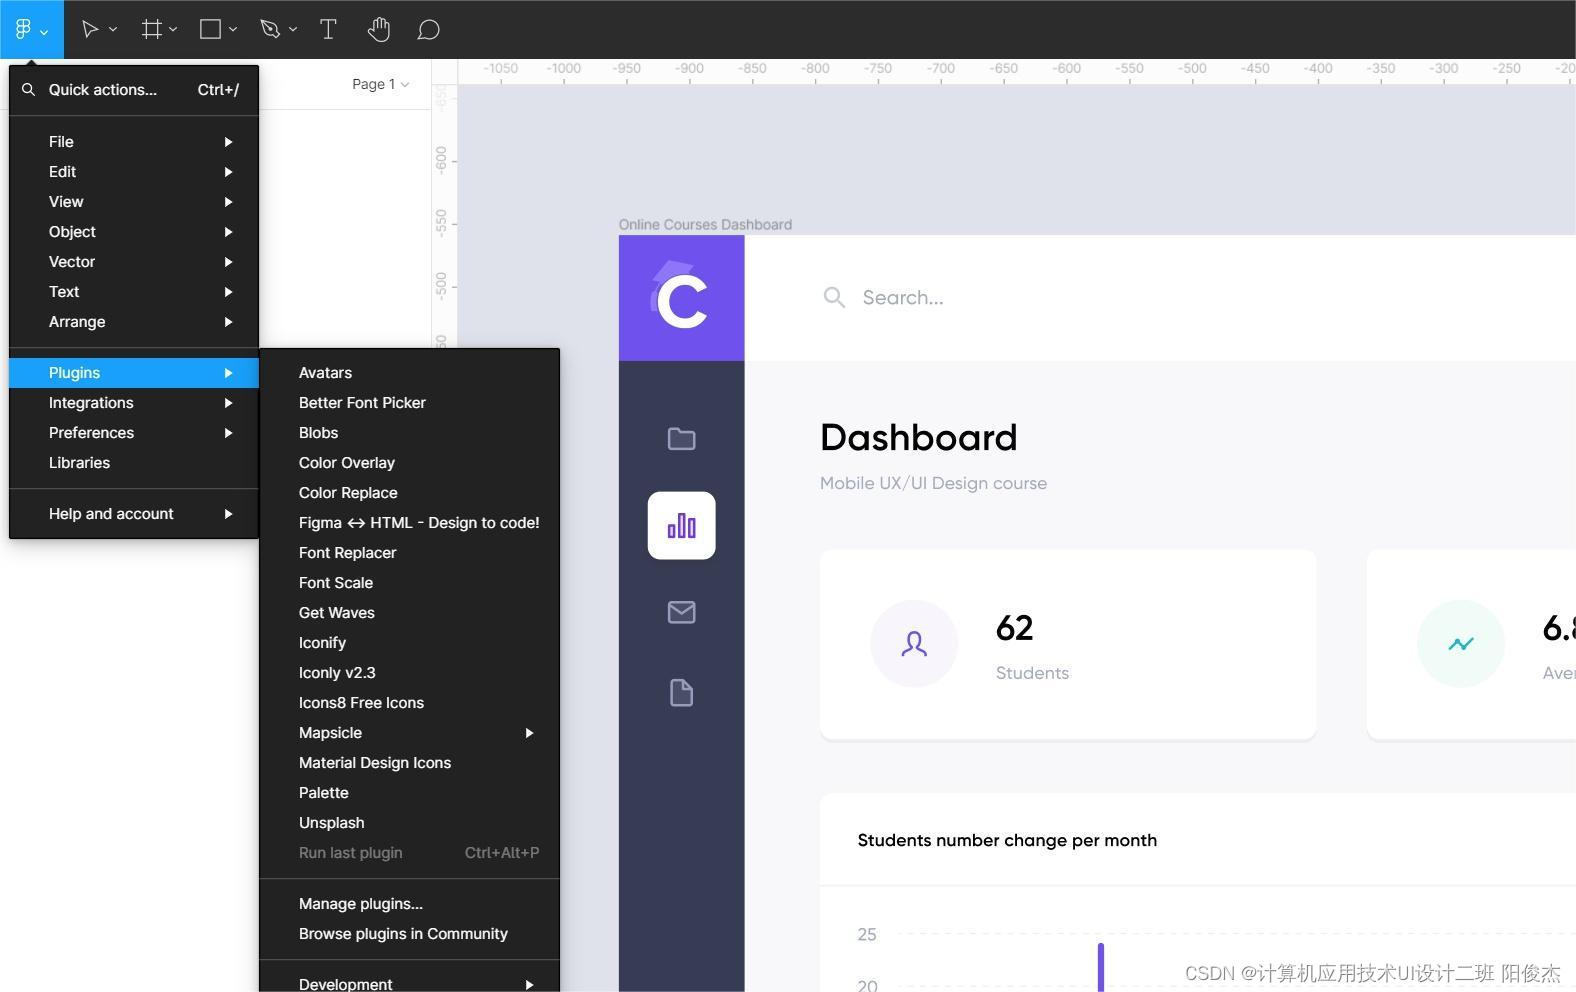1576x992 pixels.
Task: Click the Figma main menu logo button
Action: point(31,29)
